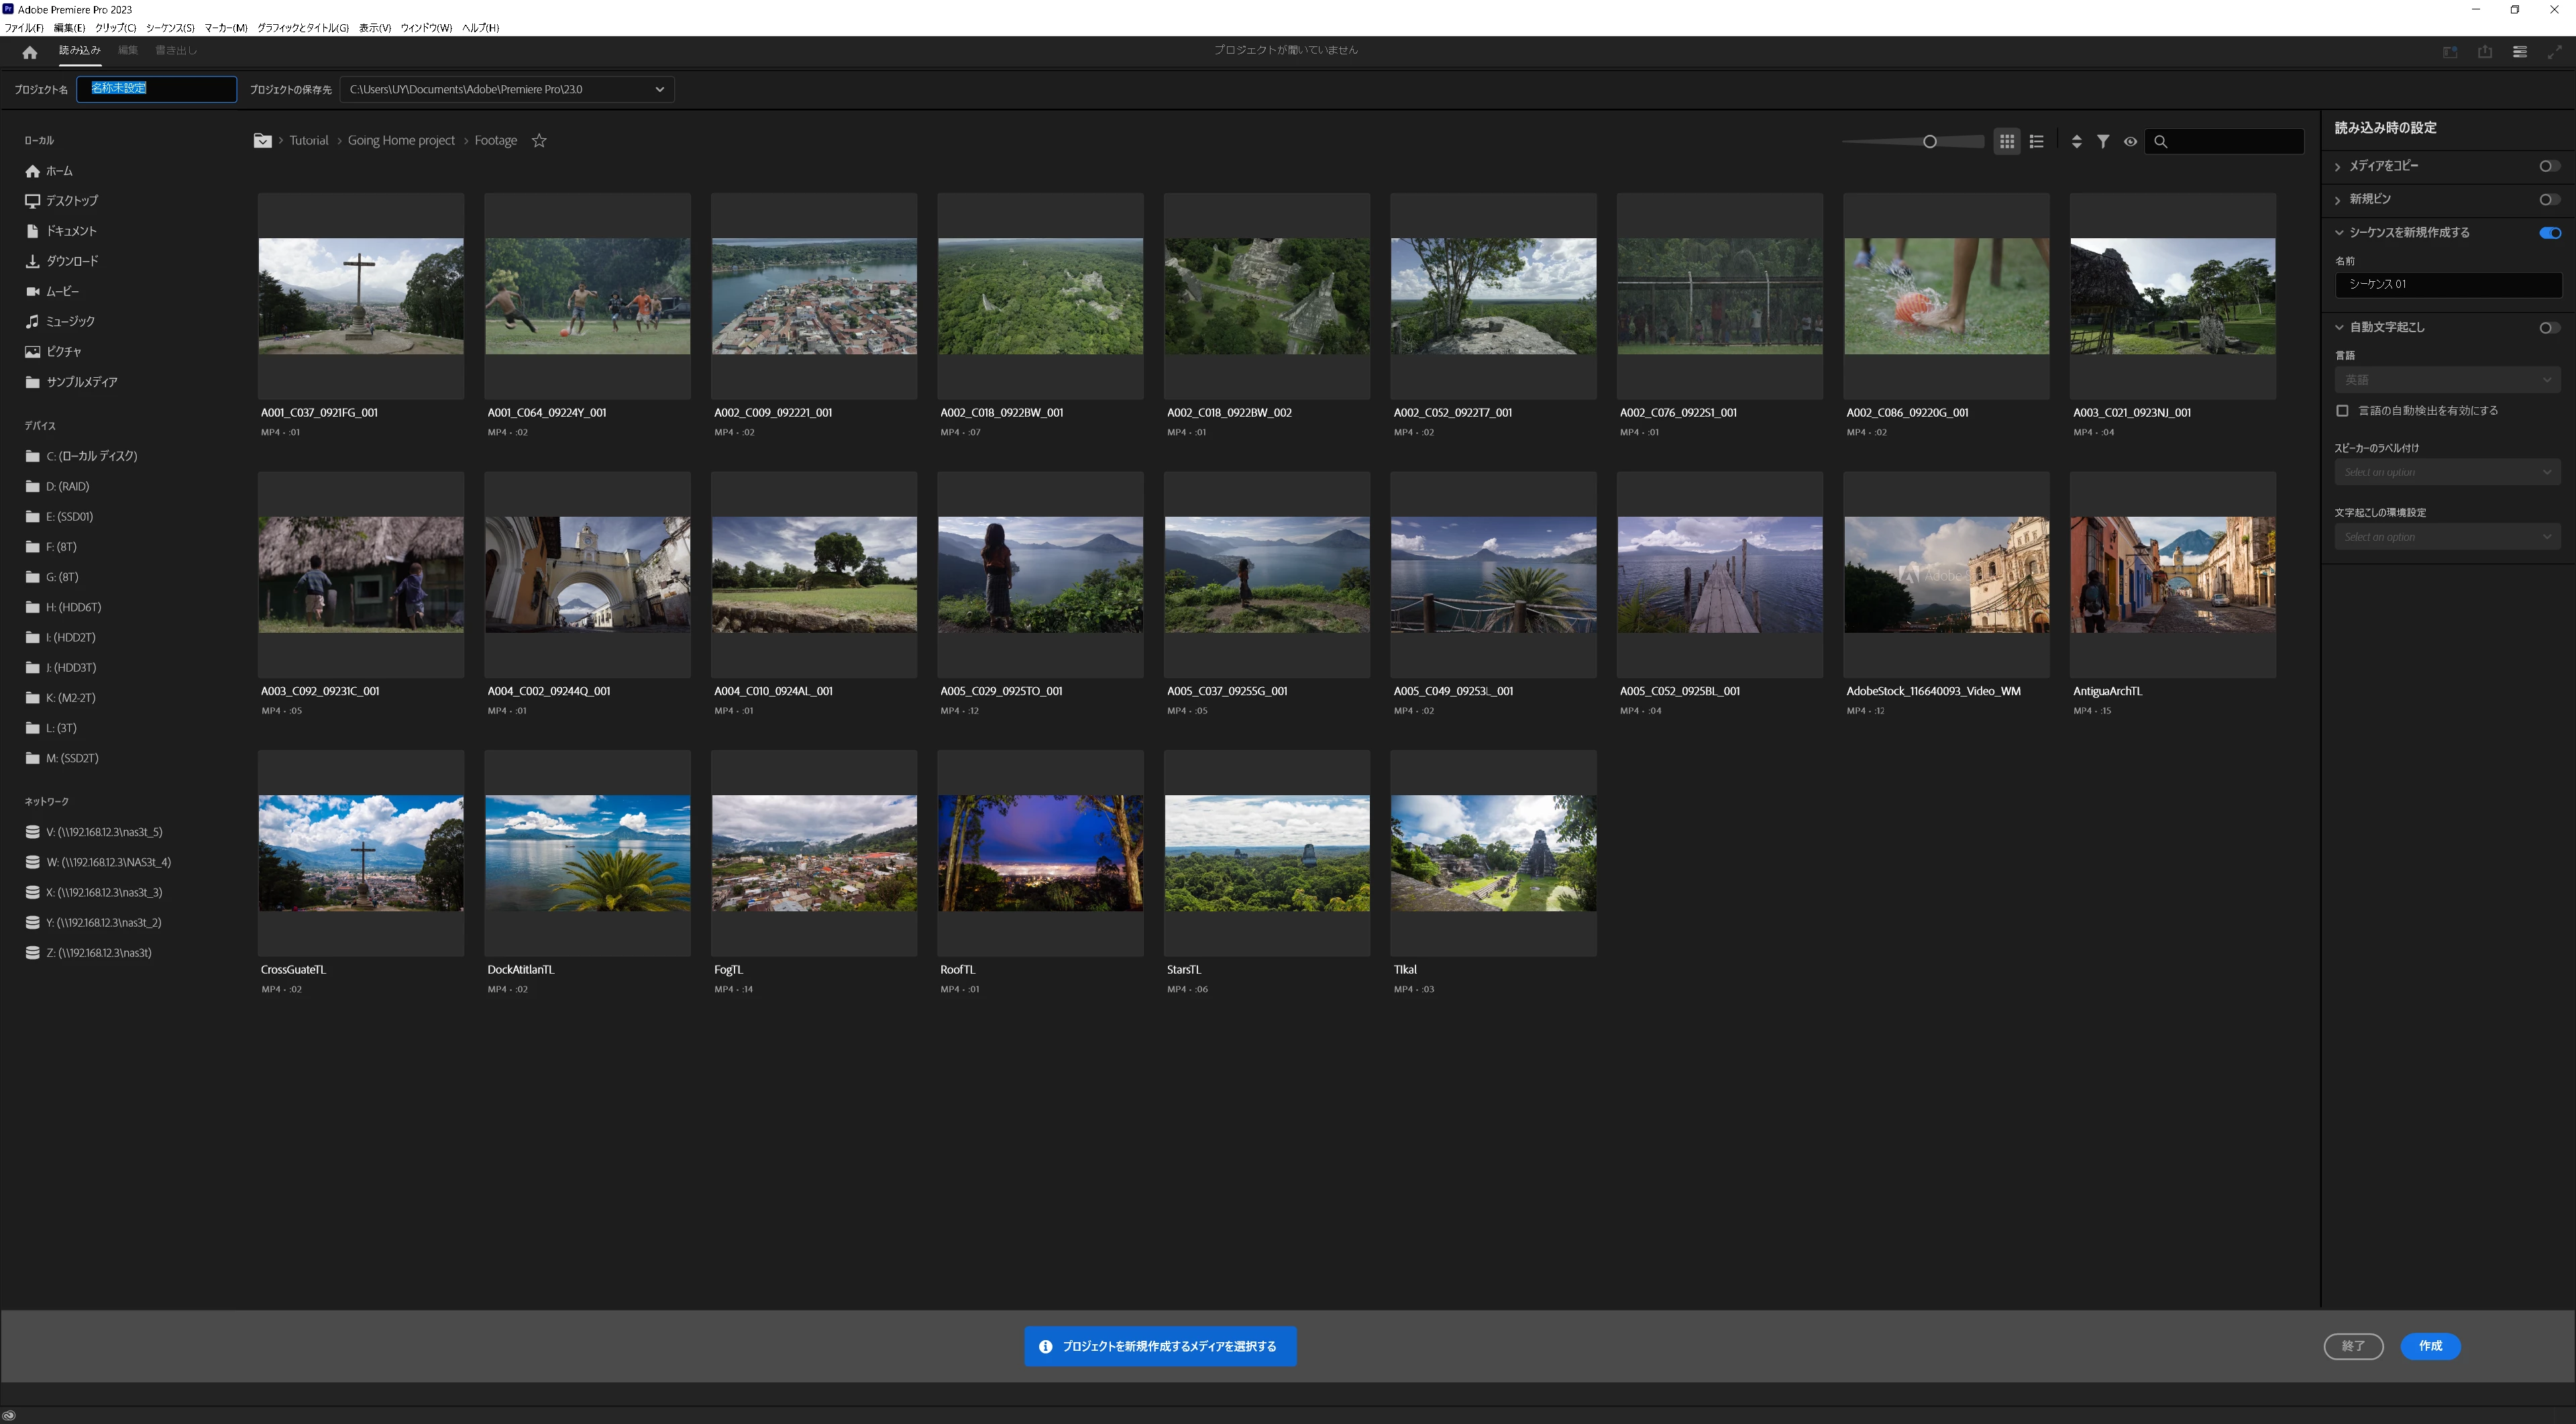Open the シーケンス(S) menu
The image size is (2576, 1424).
(x=170, y=28)
